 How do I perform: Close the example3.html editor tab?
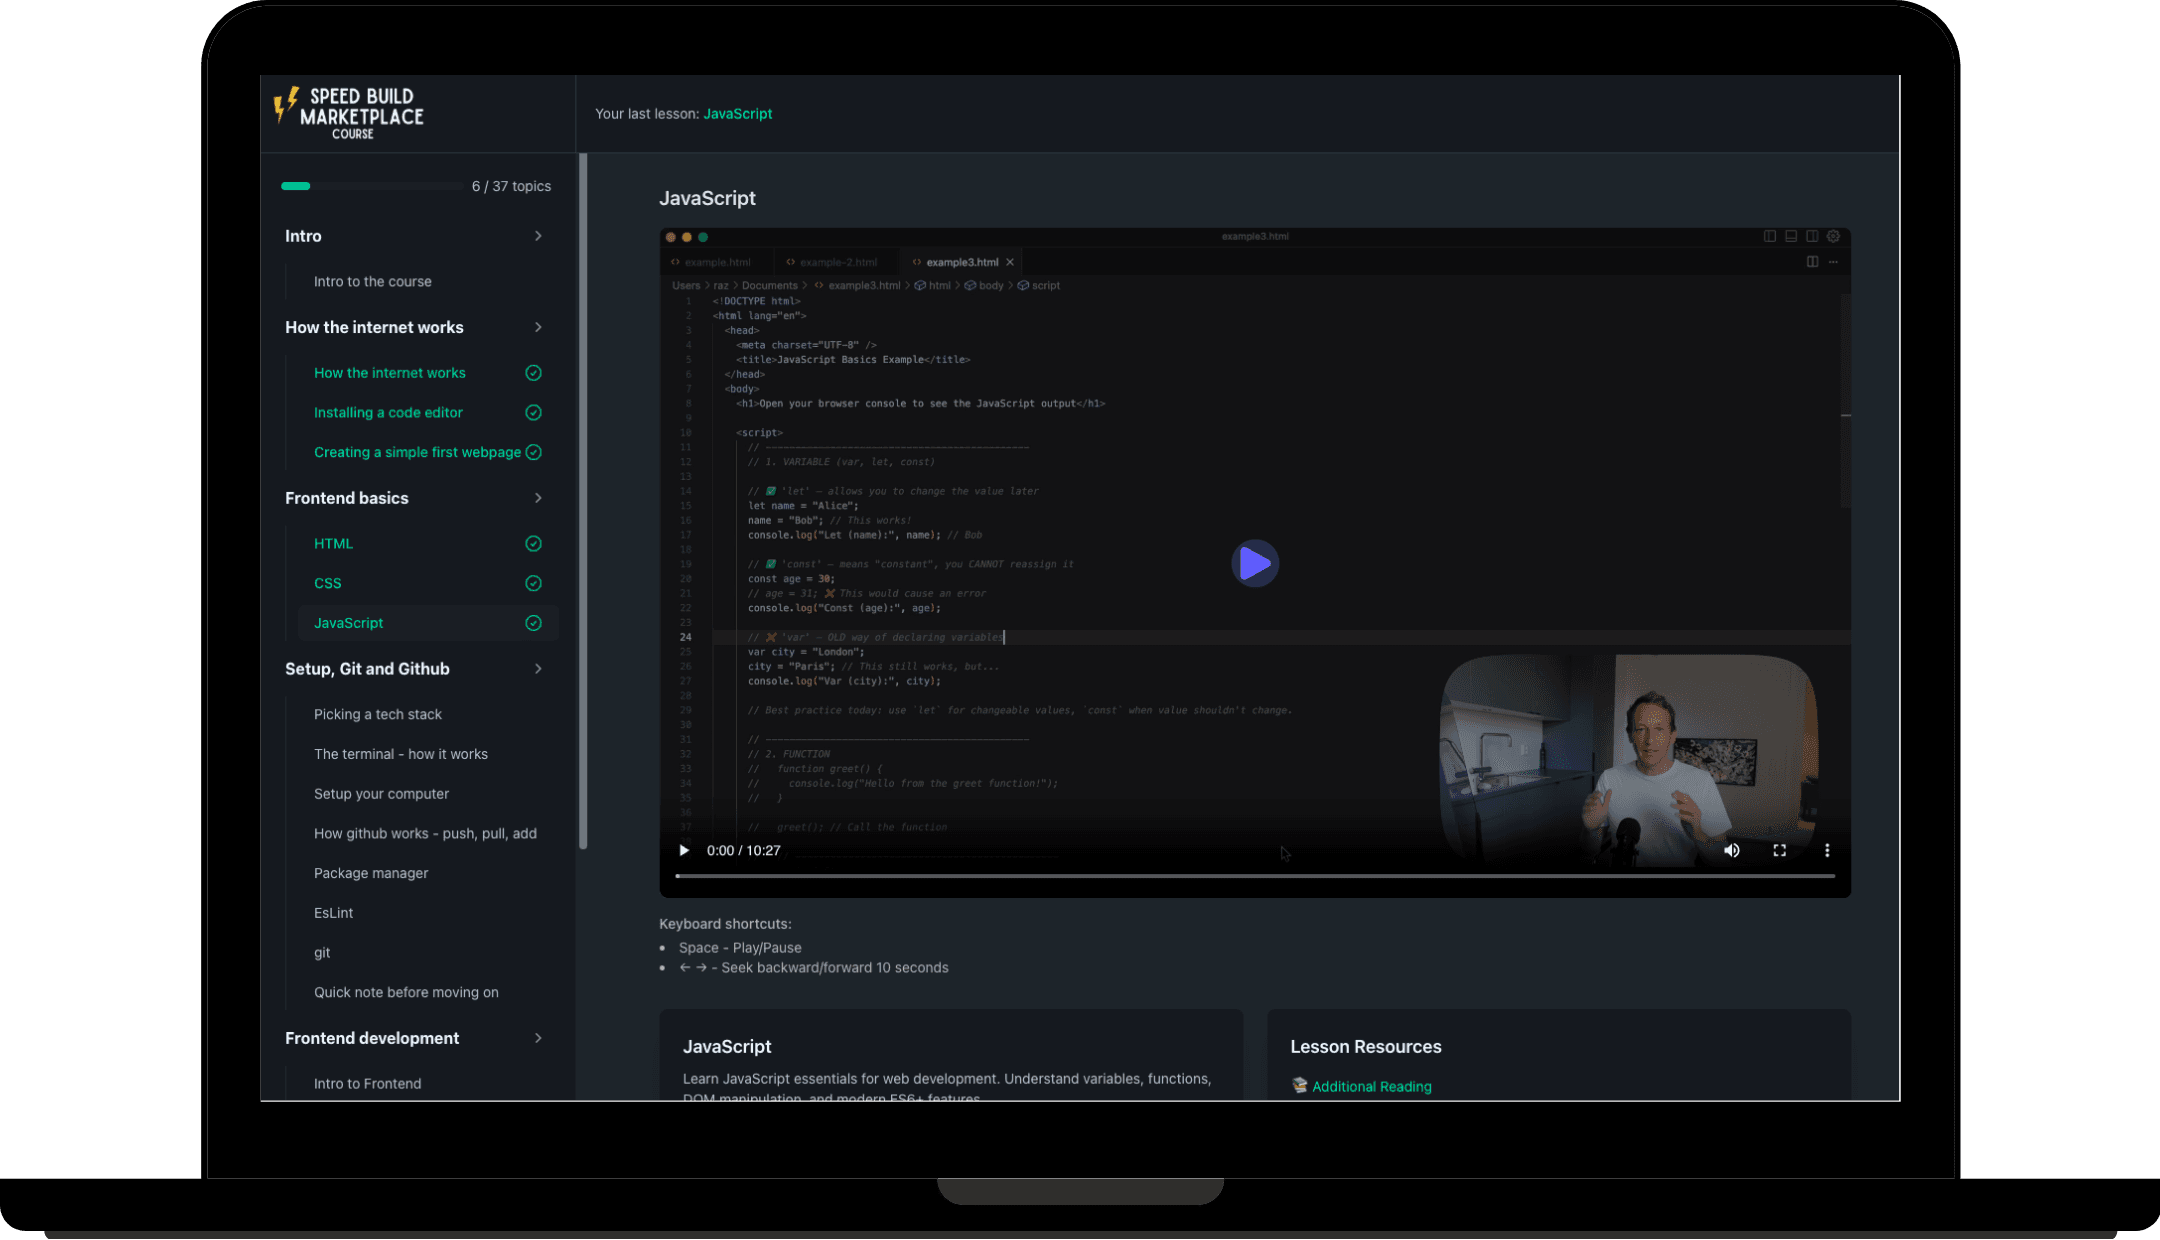[1010, 262]
